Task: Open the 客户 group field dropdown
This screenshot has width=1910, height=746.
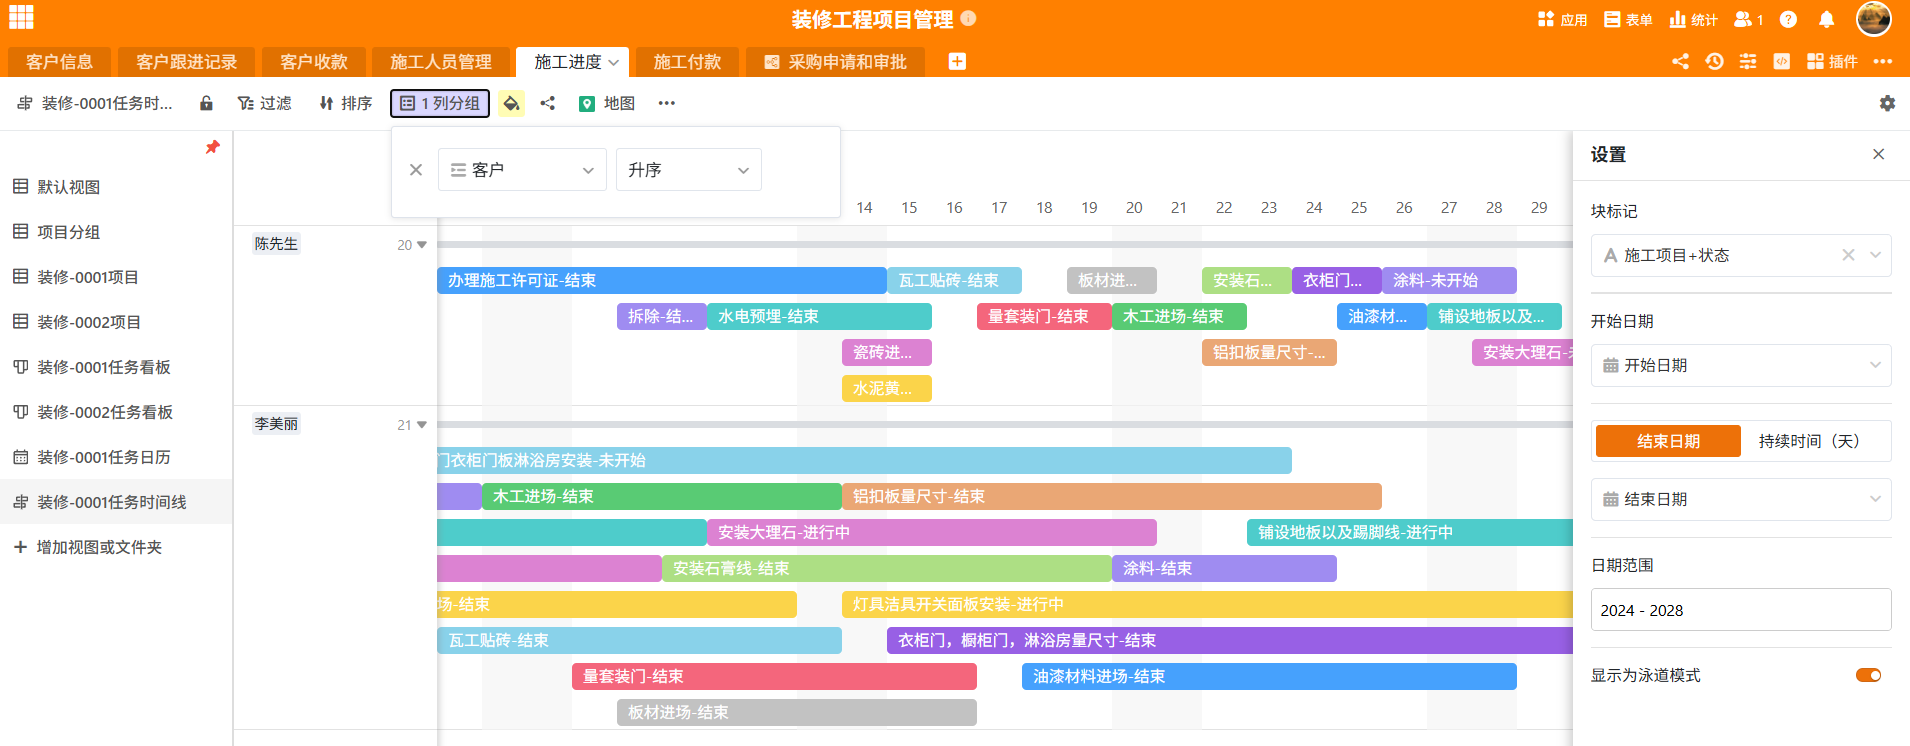Action: click(x=522, y=170)
